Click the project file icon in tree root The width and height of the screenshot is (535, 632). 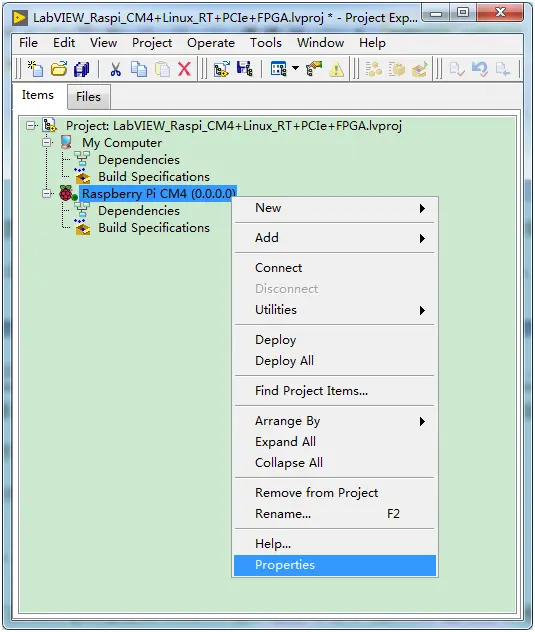tap(50, 125)
